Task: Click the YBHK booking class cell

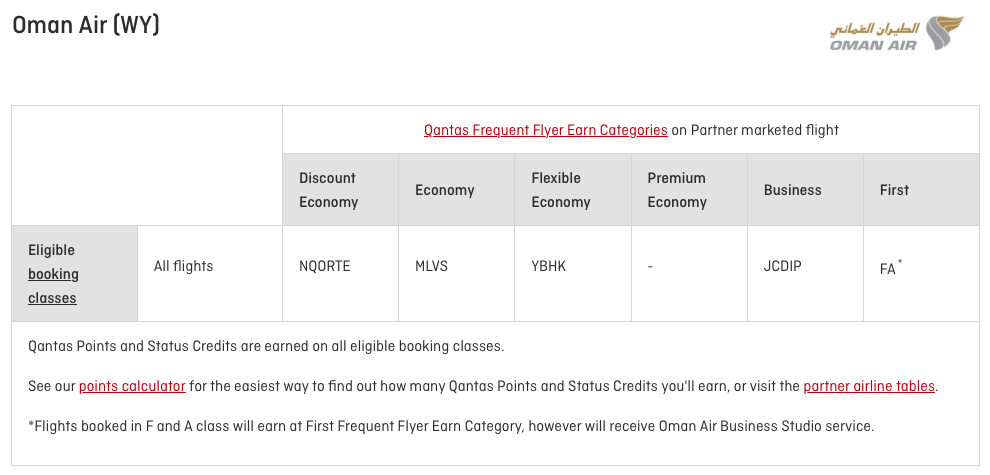Action: pyautogui.click(x=549, y=267)
